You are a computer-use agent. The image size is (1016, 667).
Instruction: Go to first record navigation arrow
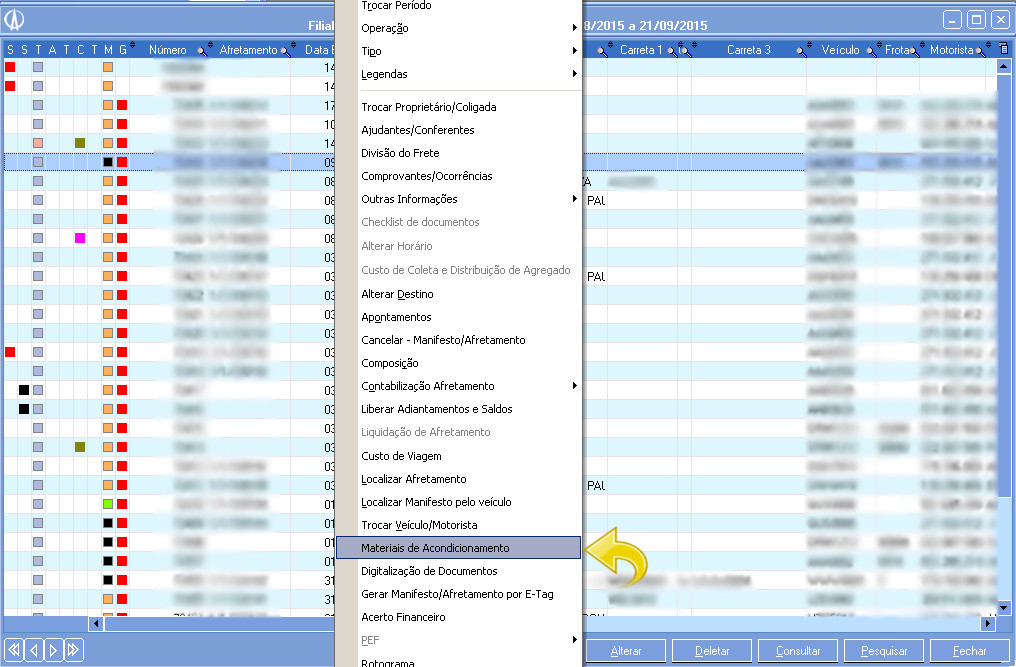click(14, 650)
